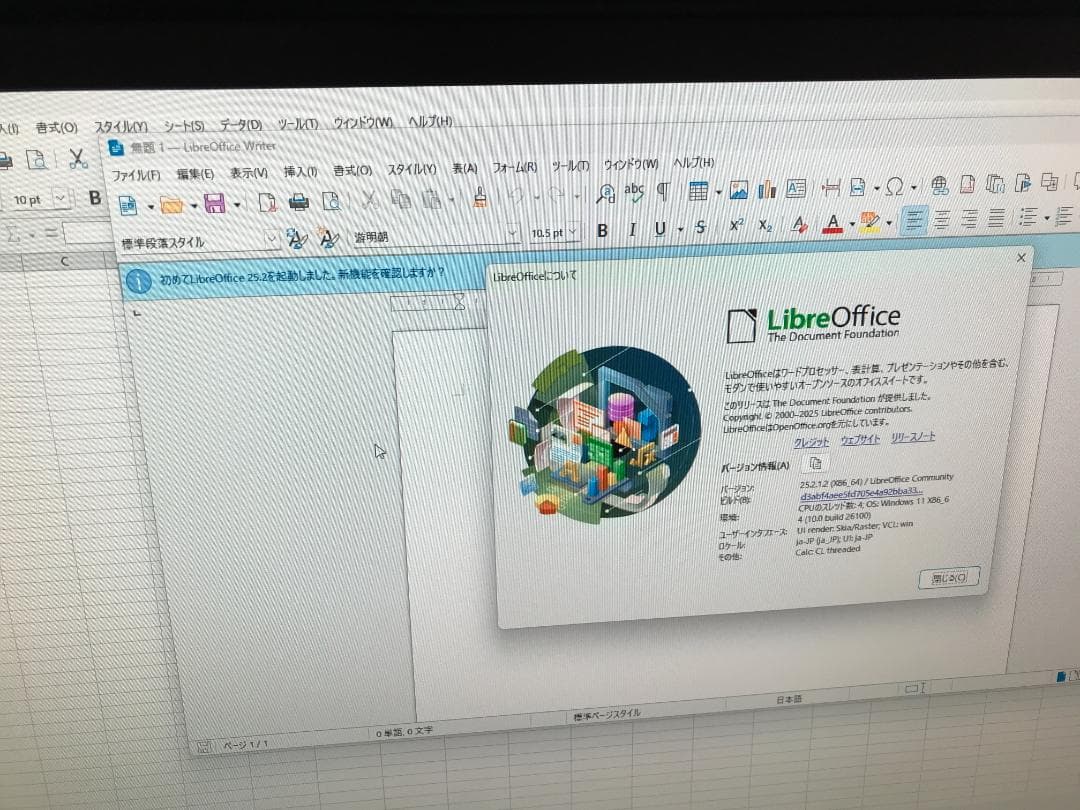Click the Insert Image icon
Image resolution: width=1080 pixels, height=810 pixels.
pos(739,190)
